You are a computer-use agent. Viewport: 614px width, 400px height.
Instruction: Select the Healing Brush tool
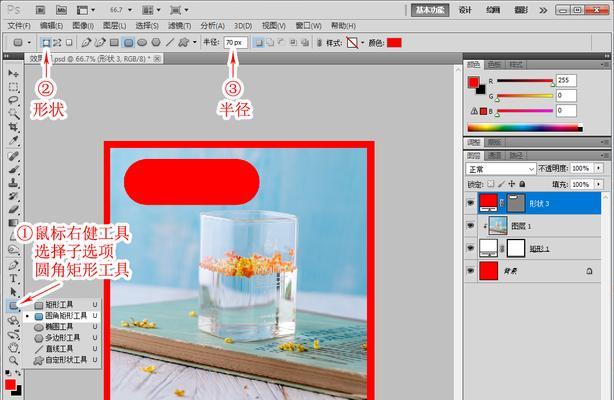[x=13, y=156]
